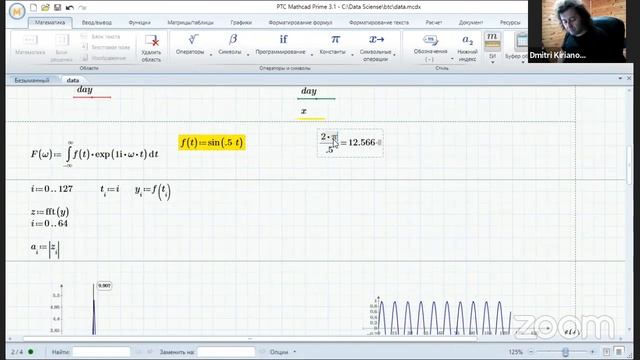Expand the Обозначения dropdown arrow
This screenshot has height=360, width=640.
pos(452,59)
